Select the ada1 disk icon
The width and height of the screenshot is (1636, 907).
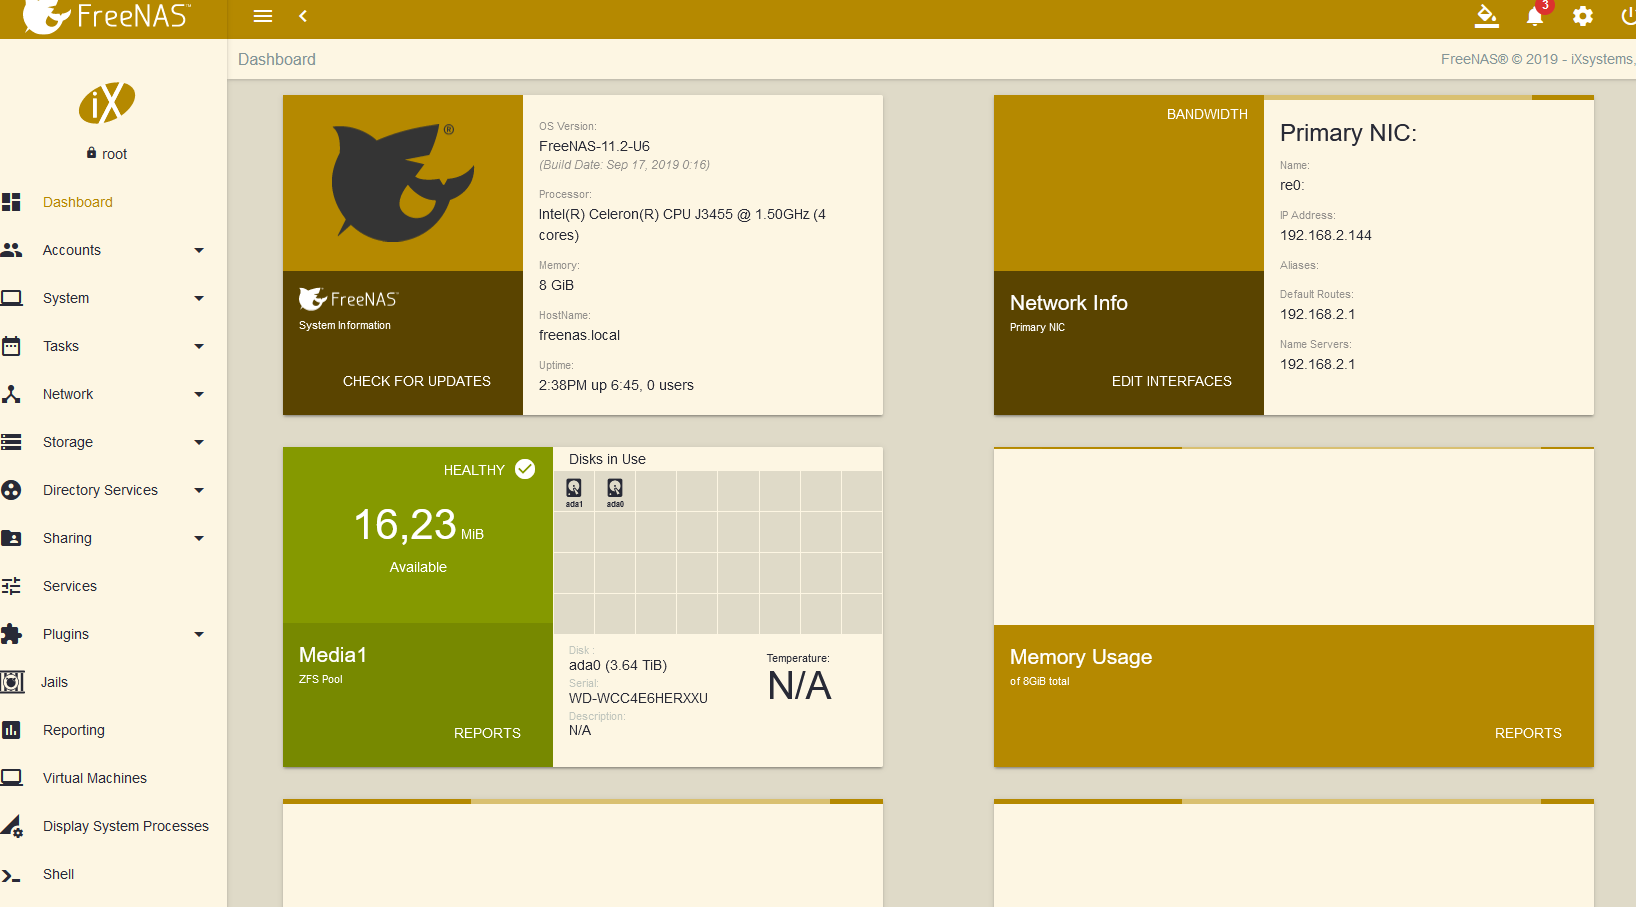pyautogui.click(x=574, y=490)
